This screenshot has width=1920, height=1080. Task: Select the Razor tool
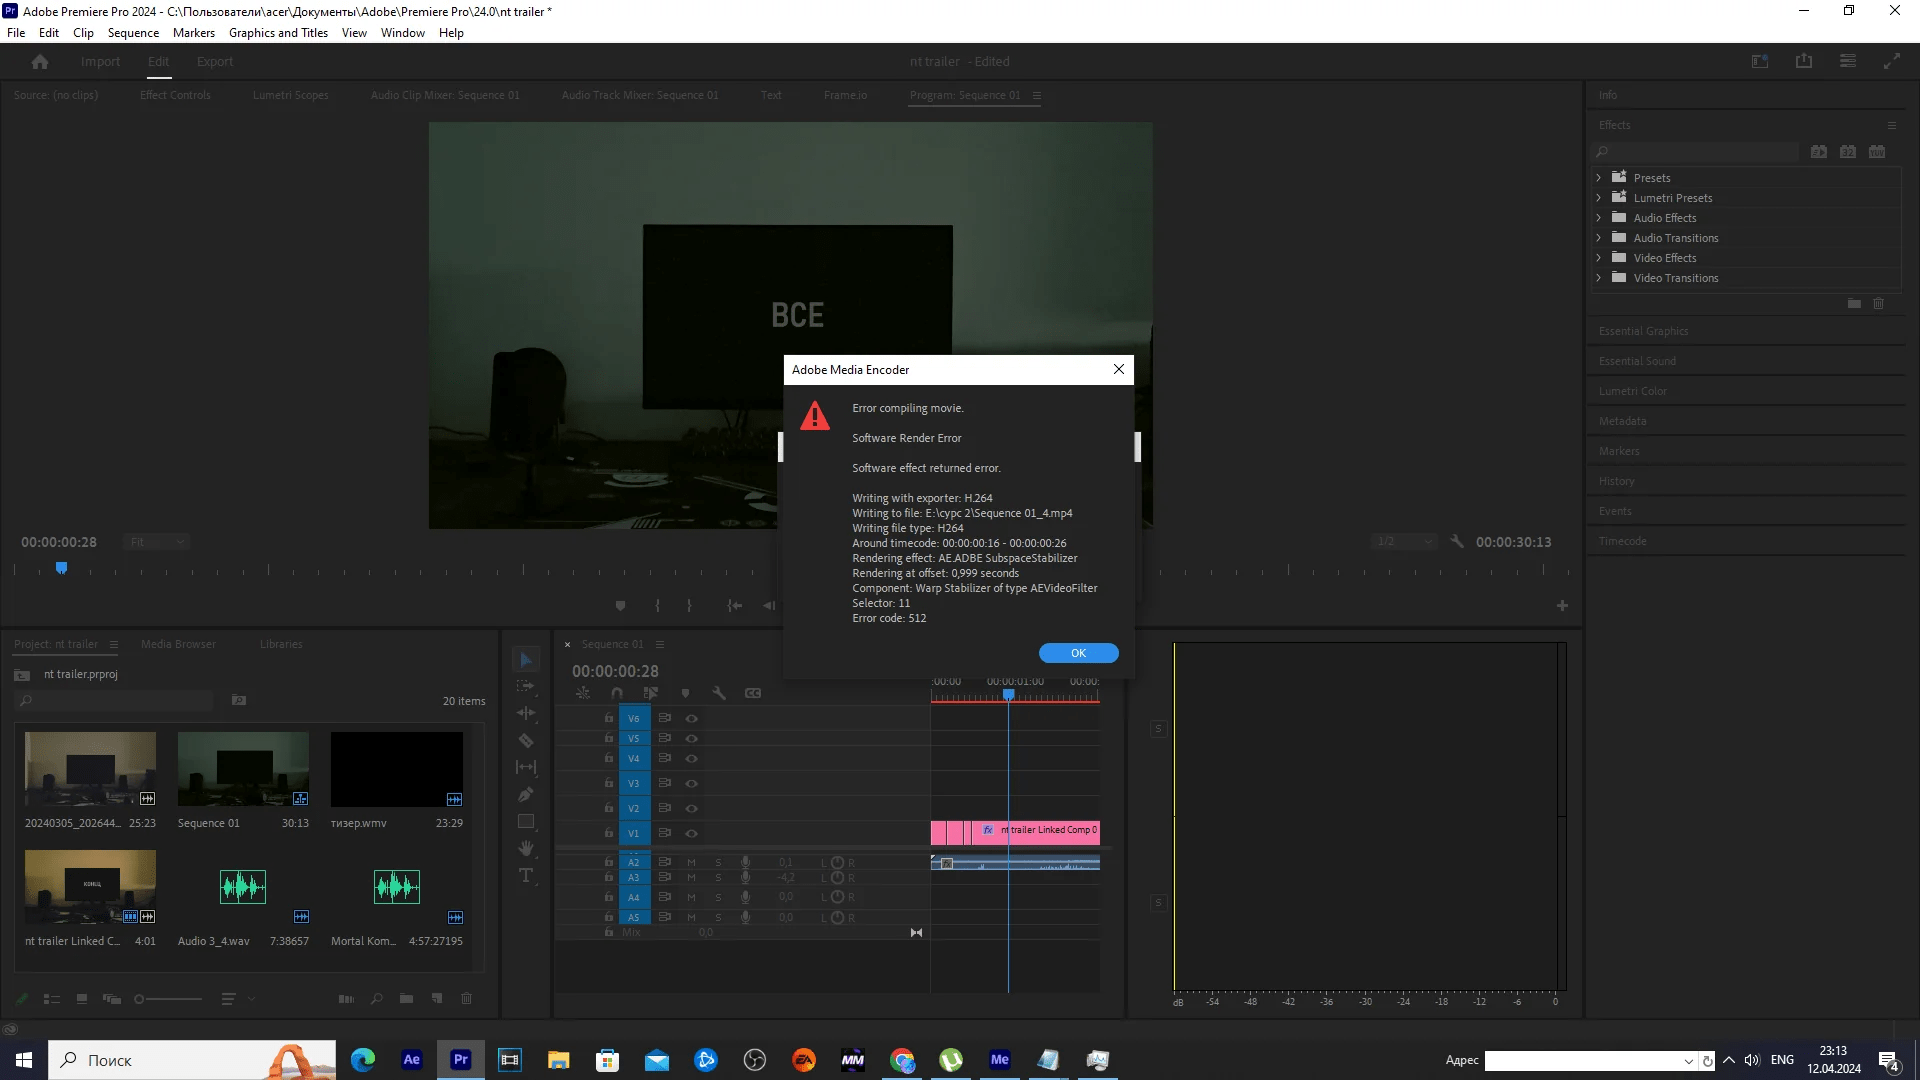pos(525,740)
